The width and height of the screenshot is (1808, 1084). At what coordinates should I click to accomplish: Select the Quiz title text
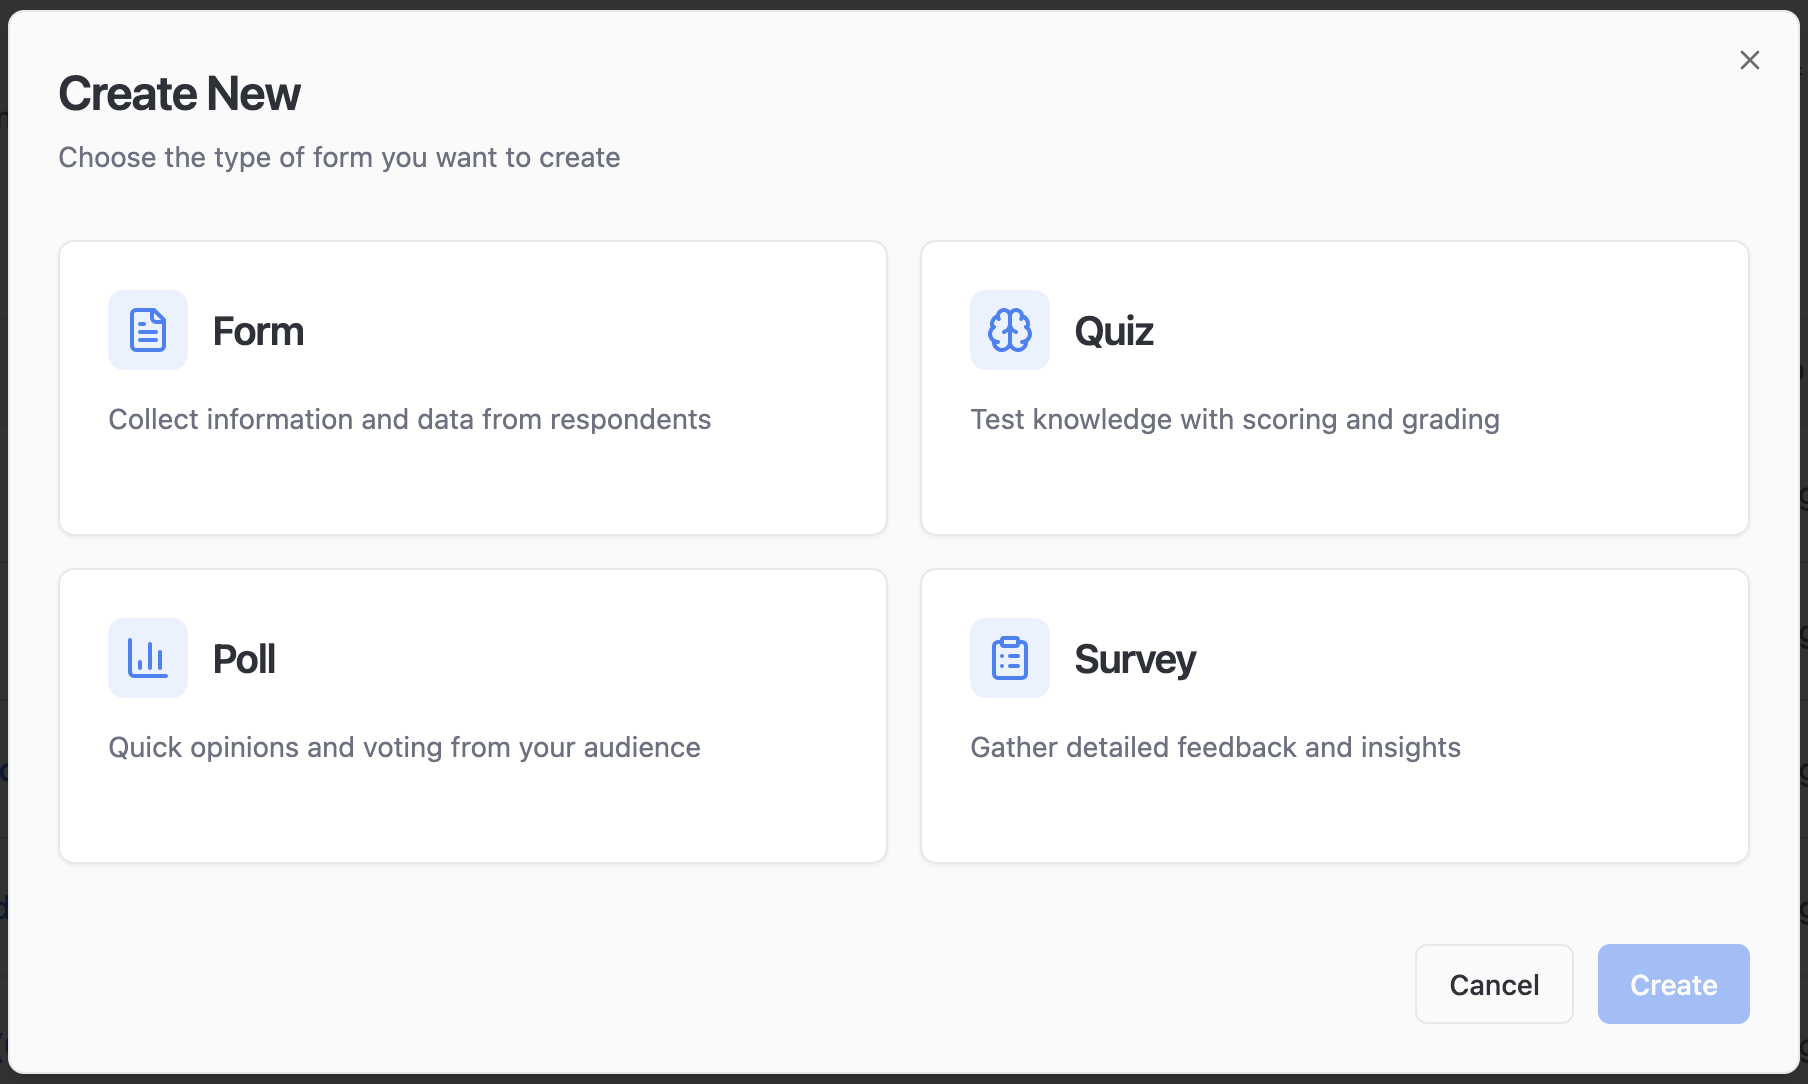[x=1113, y=331]
